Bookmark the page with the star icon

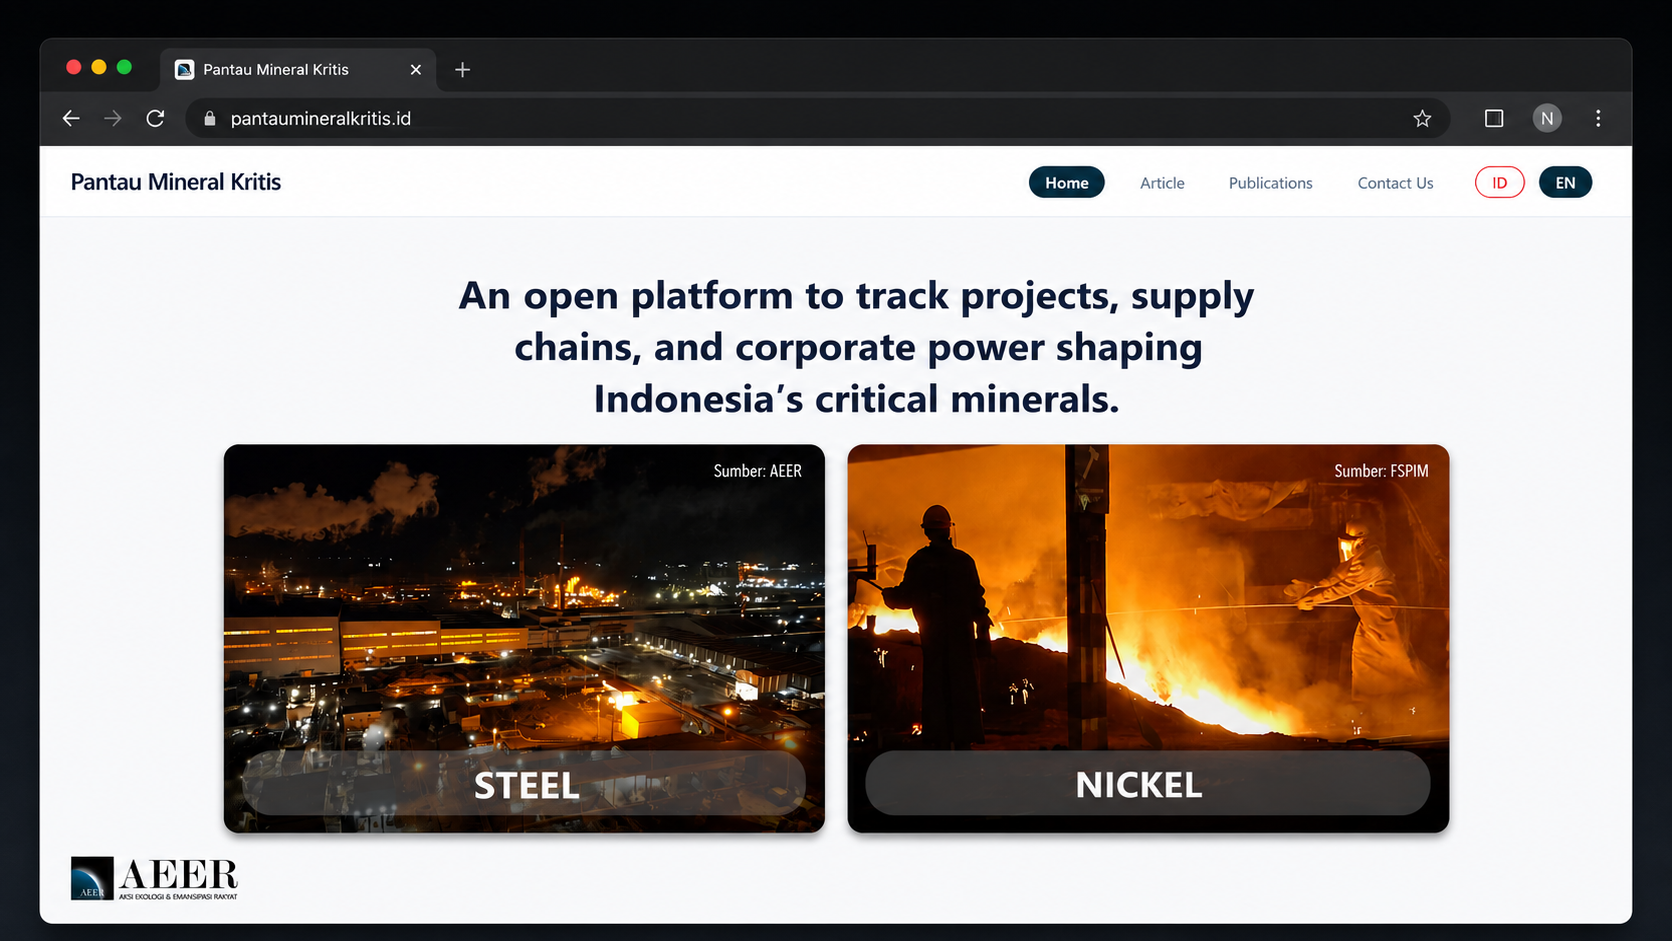pyautogui.click(x=1422, y=118)
